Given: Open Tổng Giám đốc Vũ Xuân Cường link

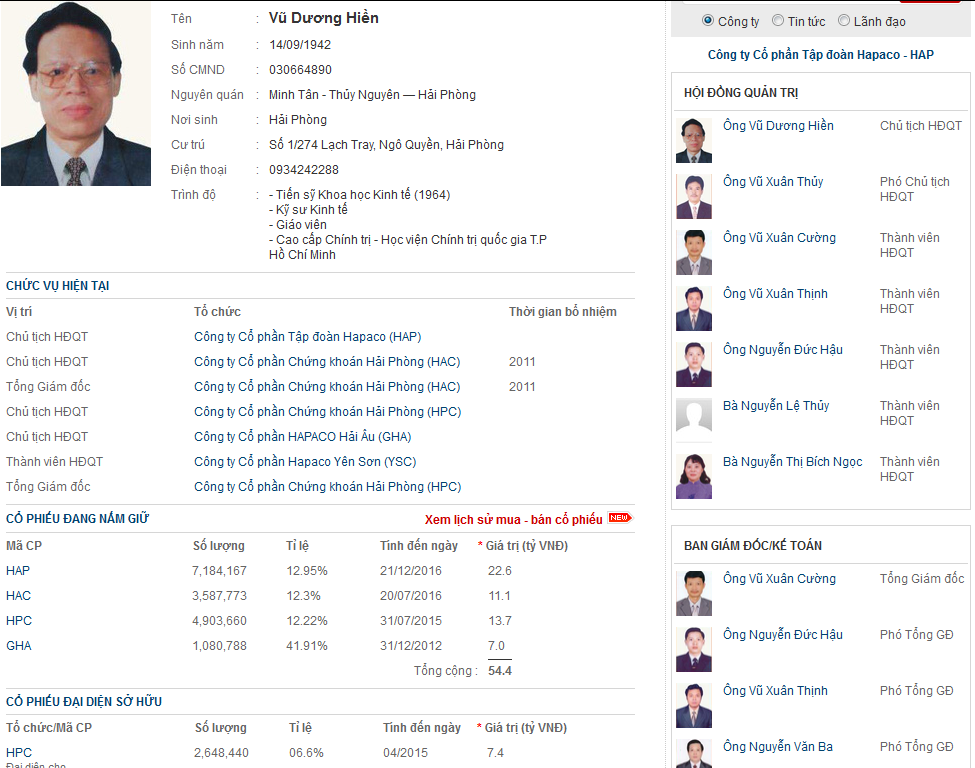Looking at the screenshot, I should click(x=779, y=578).
